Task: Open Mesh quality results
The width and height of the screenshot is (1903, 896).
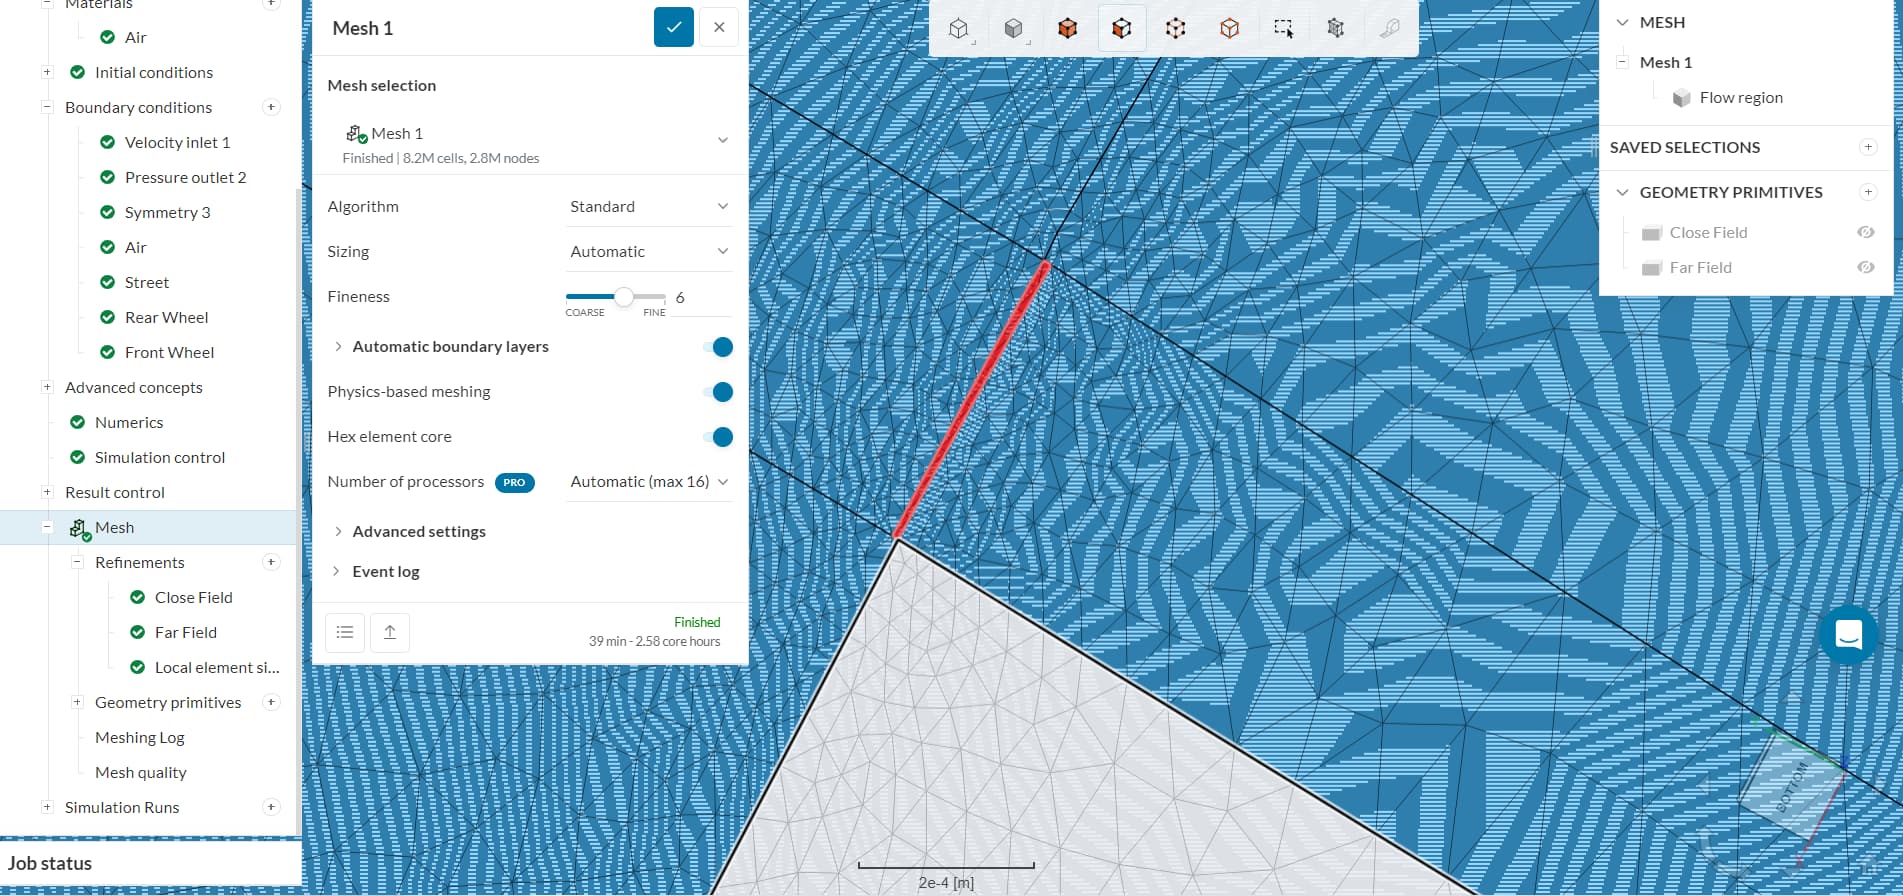Action: click(141, 772)
